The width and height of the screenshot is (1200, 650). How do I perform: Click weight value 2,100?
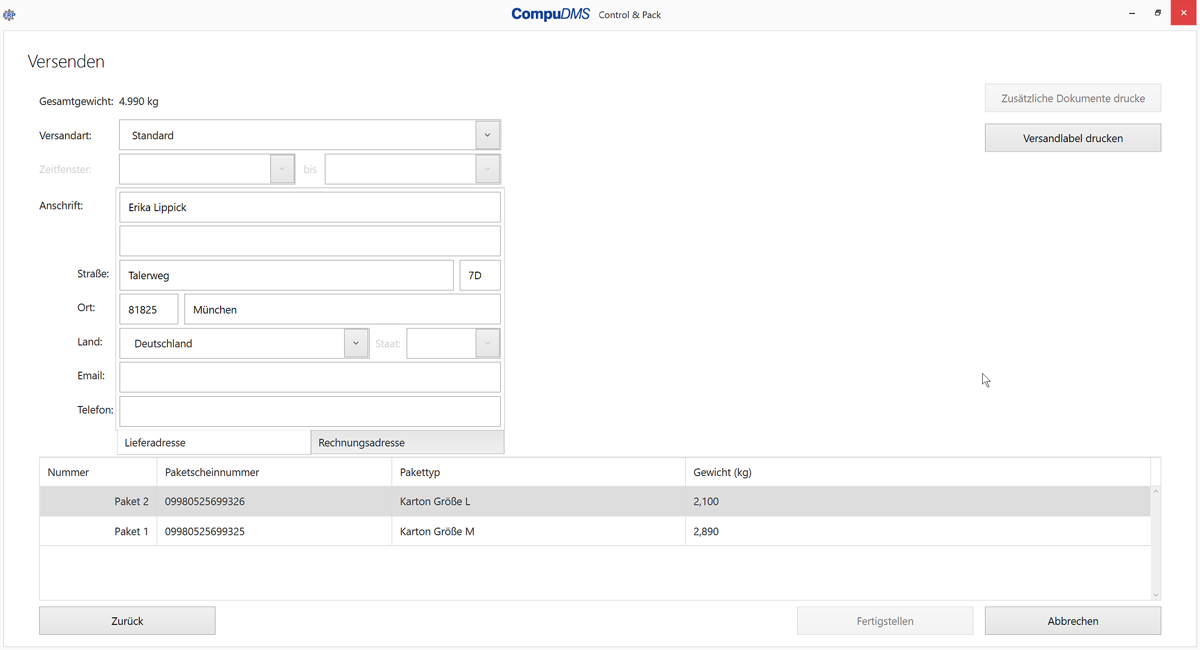[x=706, y=501]
